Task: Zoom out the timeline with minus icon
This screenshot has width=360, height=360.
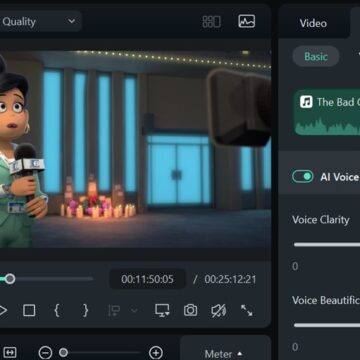Action: coord(45,352)
